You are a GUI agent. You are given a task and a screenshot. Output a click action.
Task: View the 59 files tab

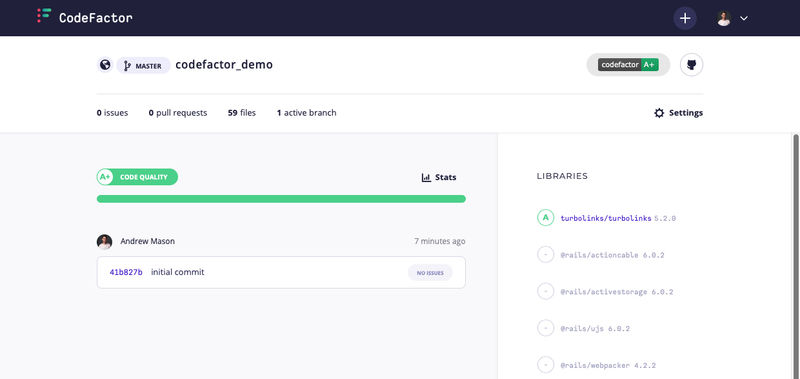pyautogui.click(x=242, y=113)
